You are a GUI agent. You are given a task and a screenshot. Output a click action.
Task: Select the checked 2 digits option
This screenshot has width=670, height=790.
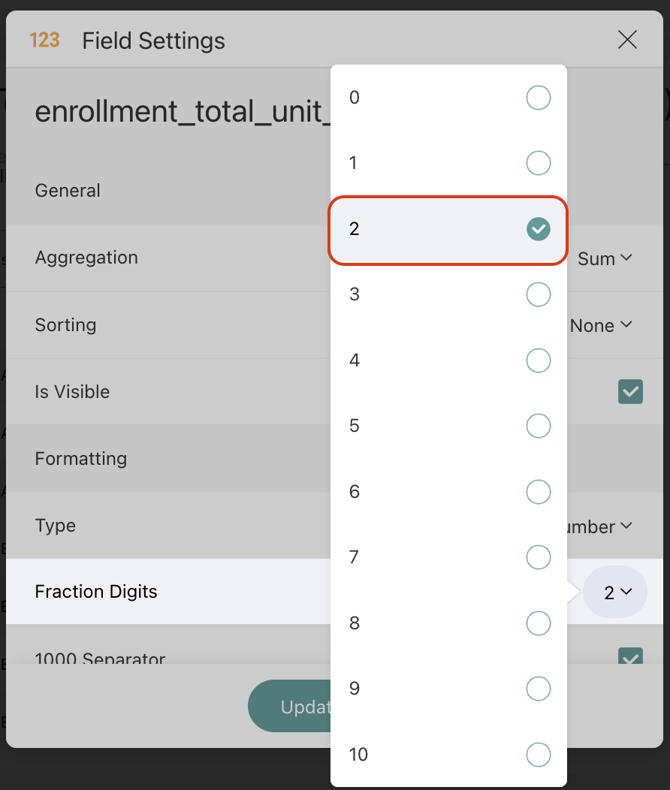pos(538,229)
